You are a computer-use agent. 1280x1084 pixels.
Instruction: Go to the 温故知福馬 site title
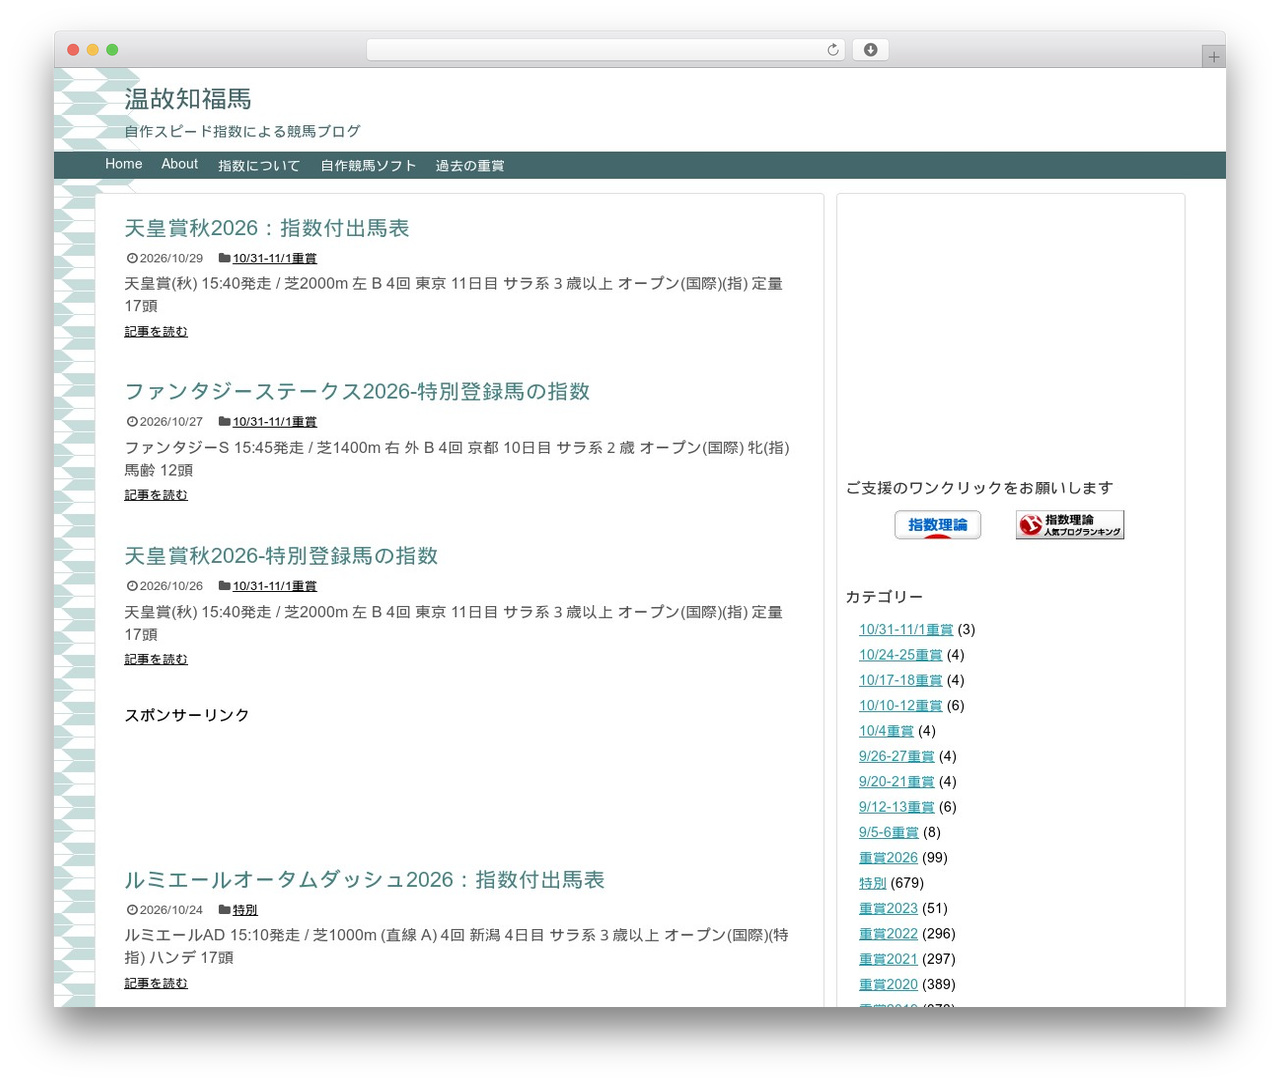click(x=188, y=99)
